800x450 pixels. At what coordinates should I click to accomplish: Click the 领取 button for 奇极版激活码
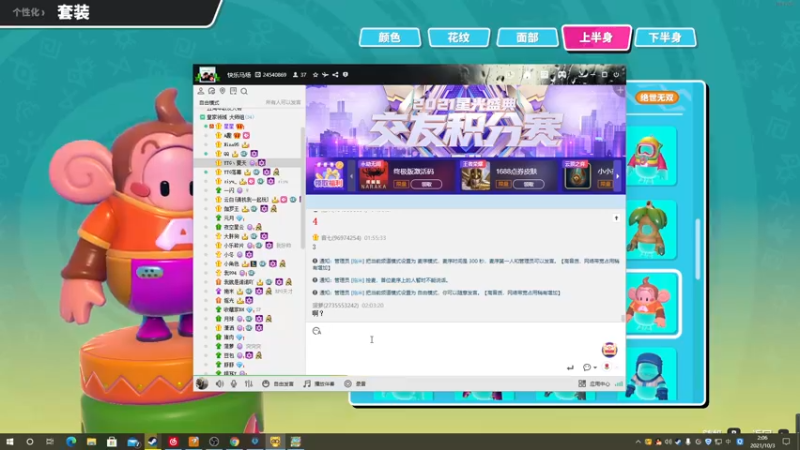(x=427, y=184)
